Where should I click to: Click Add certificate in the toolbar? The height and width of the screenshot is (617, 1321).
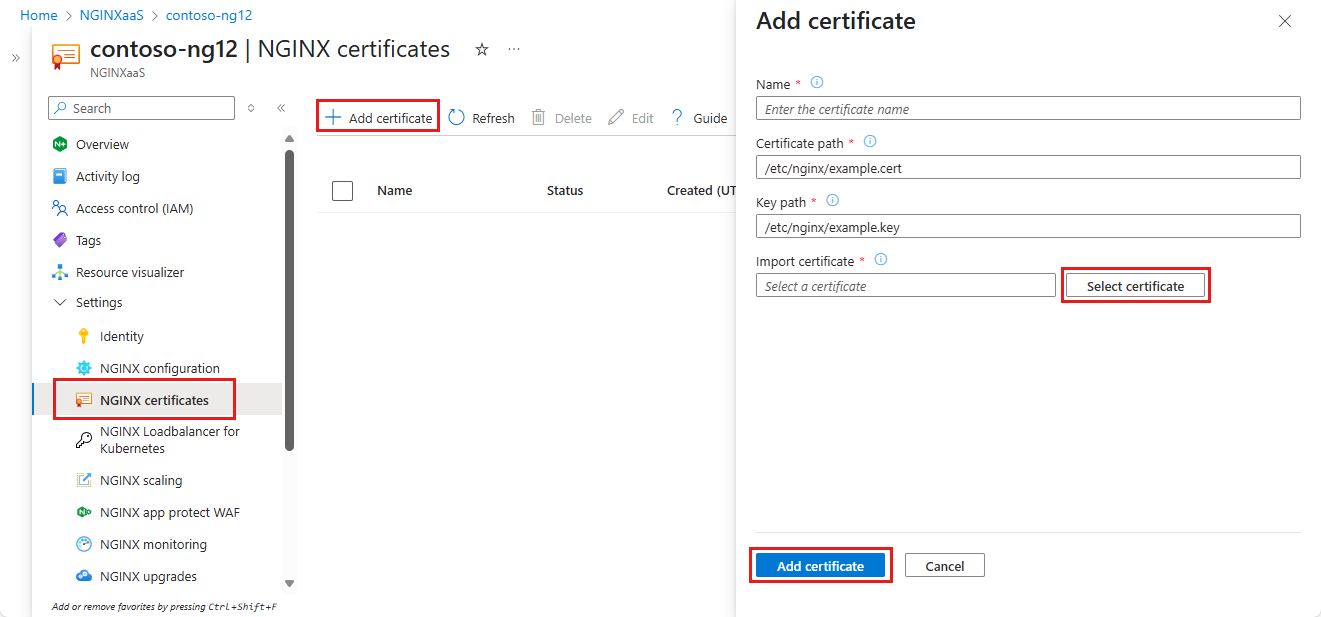tap(379, 118)
